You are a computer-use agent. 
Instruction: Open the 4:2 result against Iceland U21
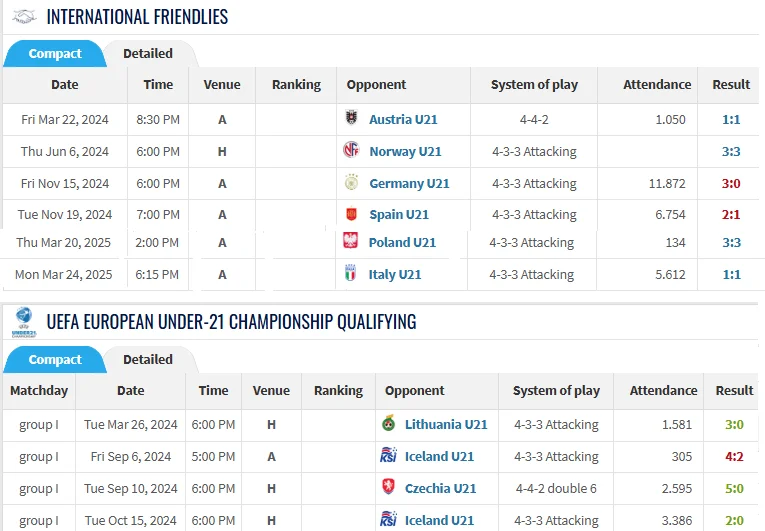735,456
